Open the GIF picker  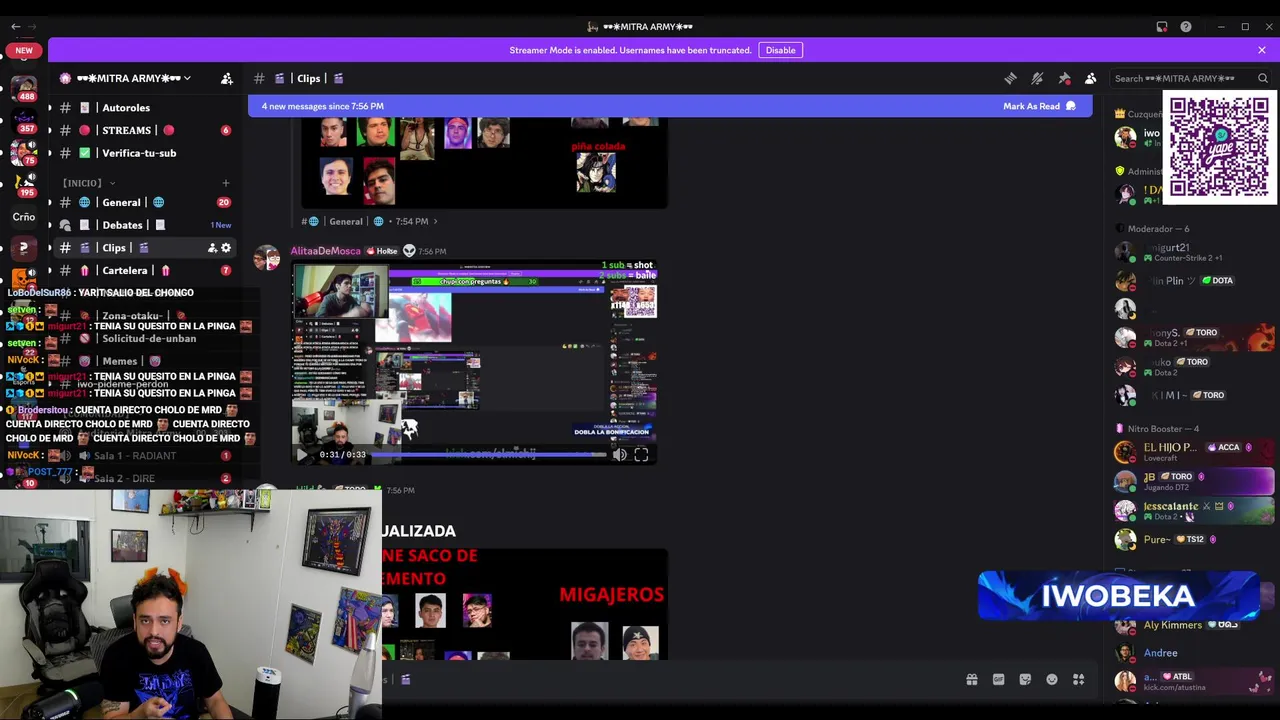998,680
